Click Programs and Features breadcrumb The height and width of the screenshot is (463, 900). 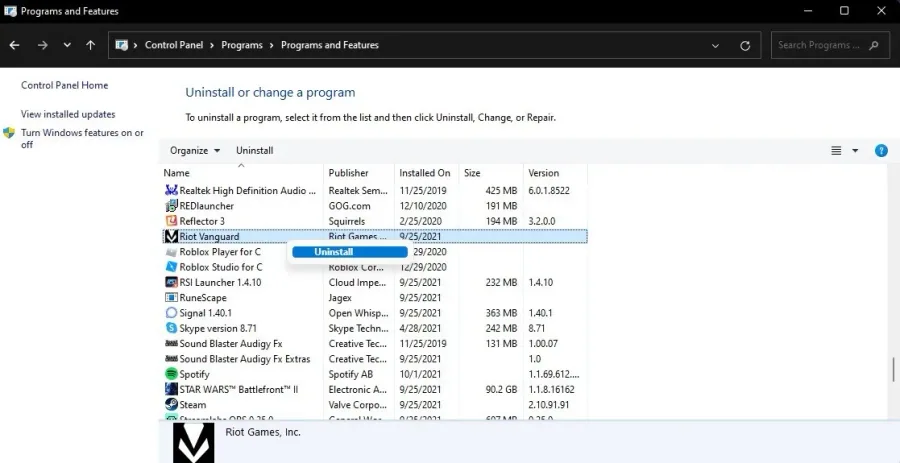click(329, 45)
